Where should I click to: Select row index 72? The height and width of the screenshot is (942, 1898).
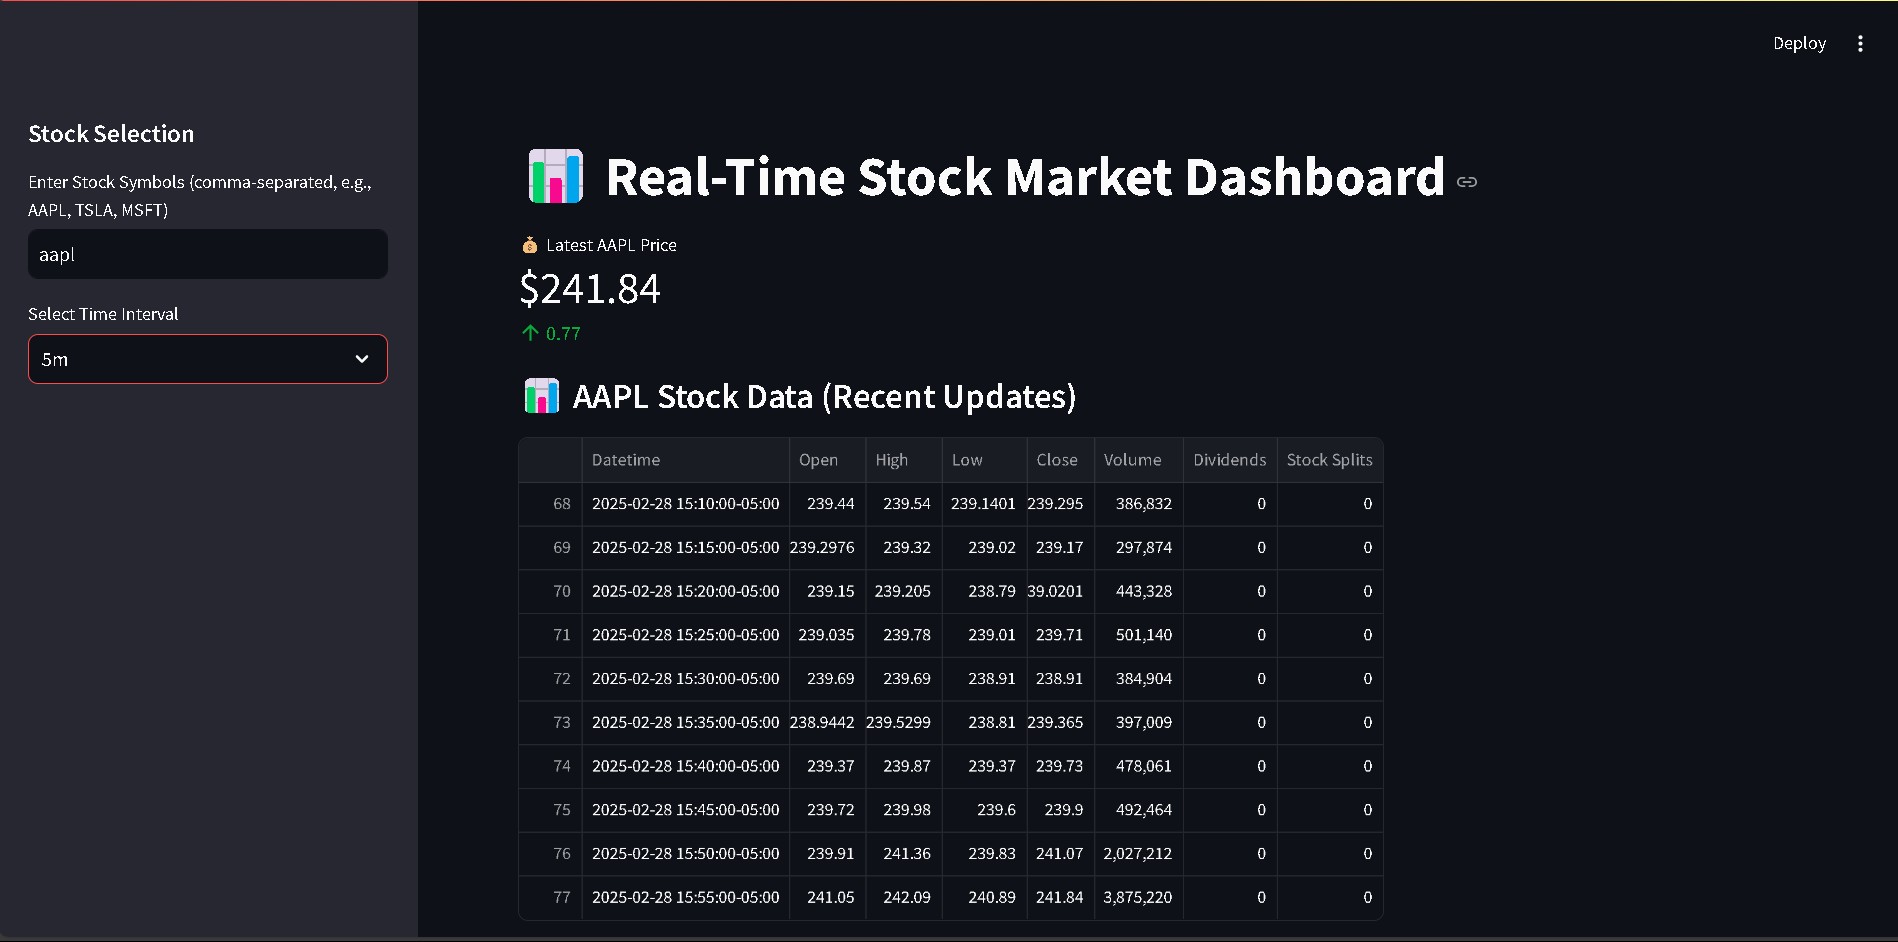coord(550,679)
